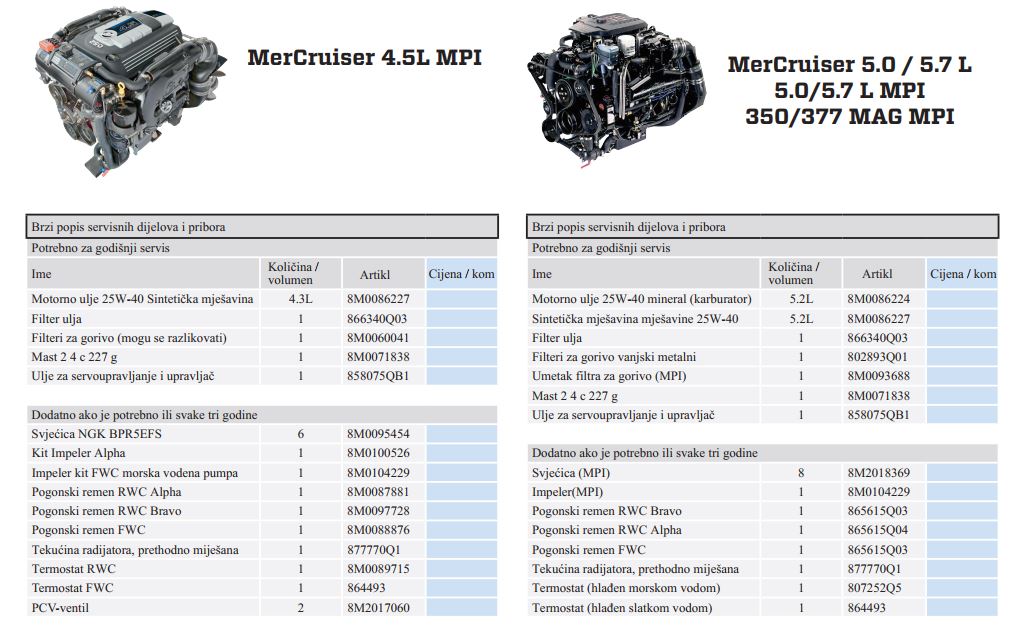This screenshot has width=1015, height=639.
Task: Click 'Umetak filtra za gorivo (MPI)'
Action: pyautogui.click(x=609, y=376)
